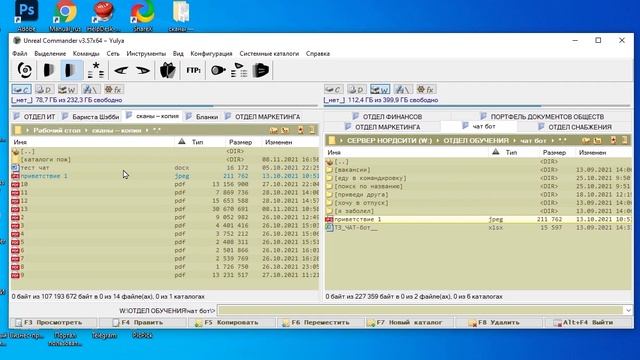Select drive D in left panel
The height and width of the screenshot is (360, 640).
click(x=44, y=89)
